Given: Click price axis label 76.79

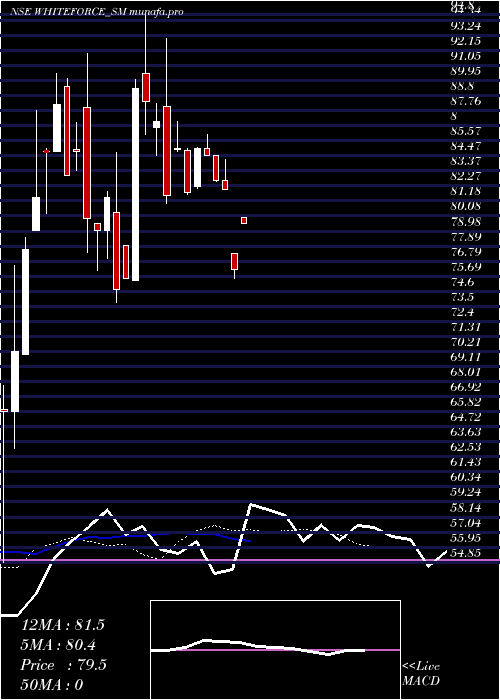Looking at the screenshot, I should tap(465, 252).
